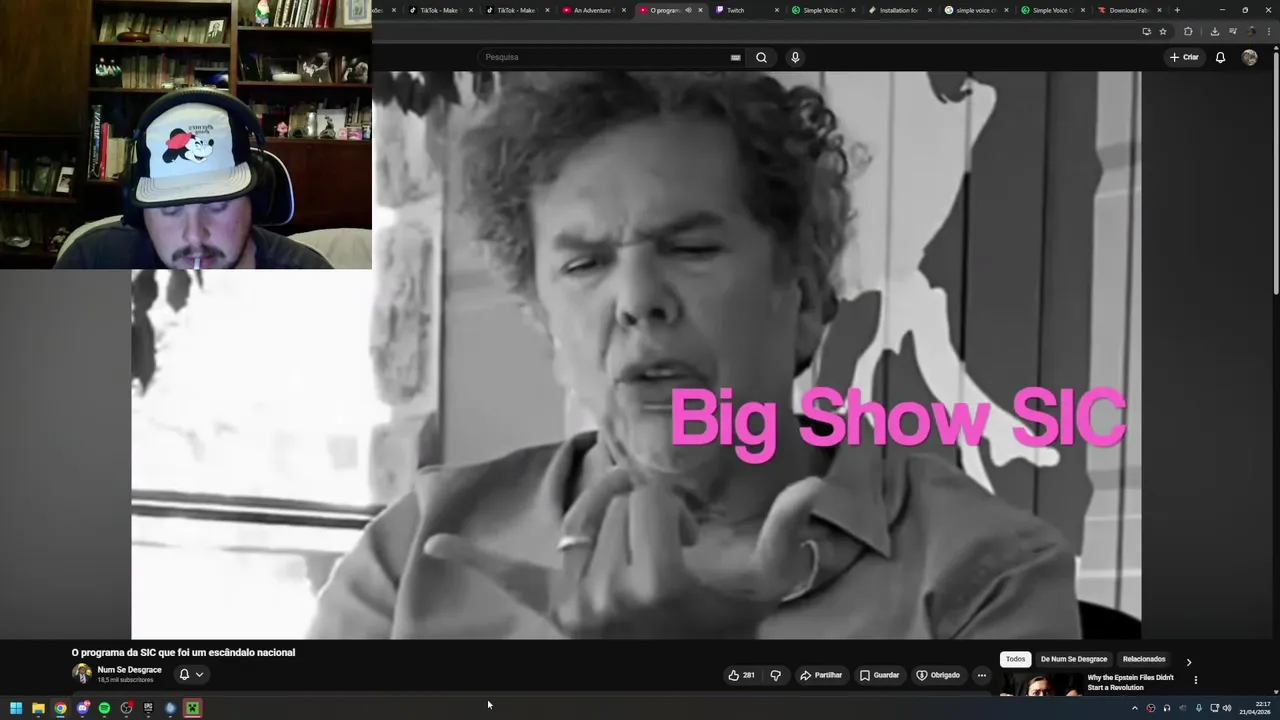Screen dimensions: 1280x720
Task: Open on-screen keyboard icon in search box
Action: [736, 57]
